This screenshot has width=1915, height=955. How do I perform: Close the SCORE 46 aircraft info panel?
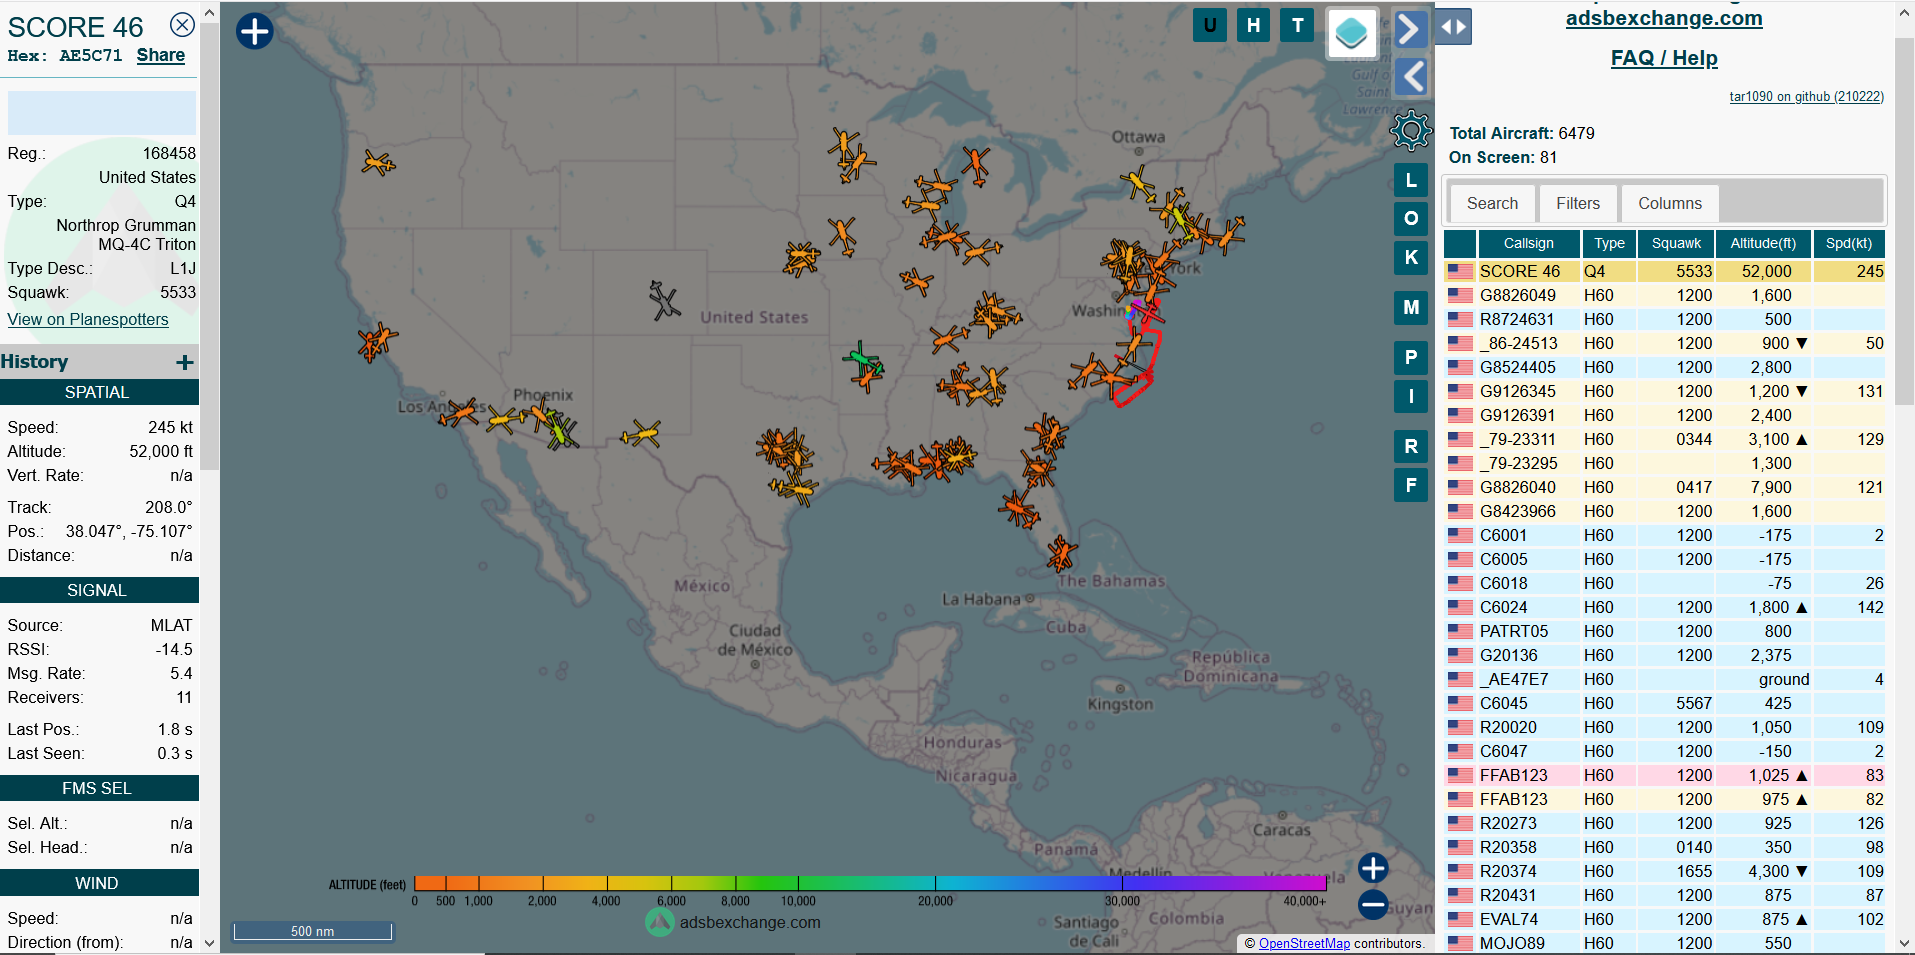click(182, 25)
